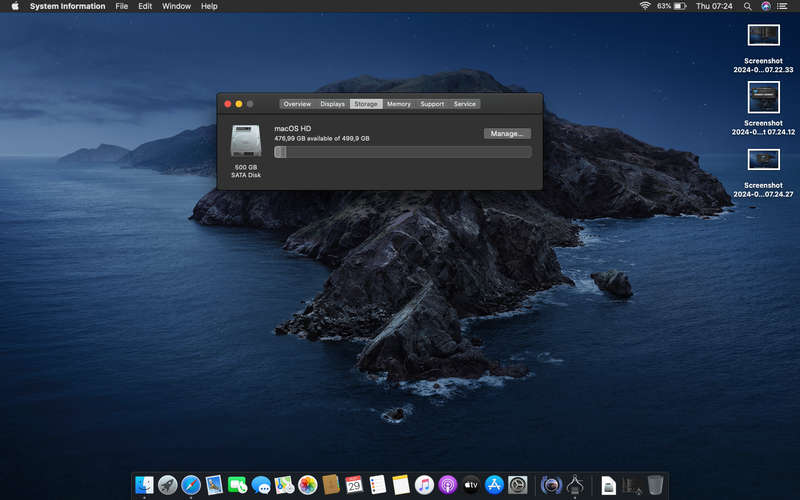Open FaceTime from the Dock
This screenshot has height=500, width=800.
coord(237,485)
